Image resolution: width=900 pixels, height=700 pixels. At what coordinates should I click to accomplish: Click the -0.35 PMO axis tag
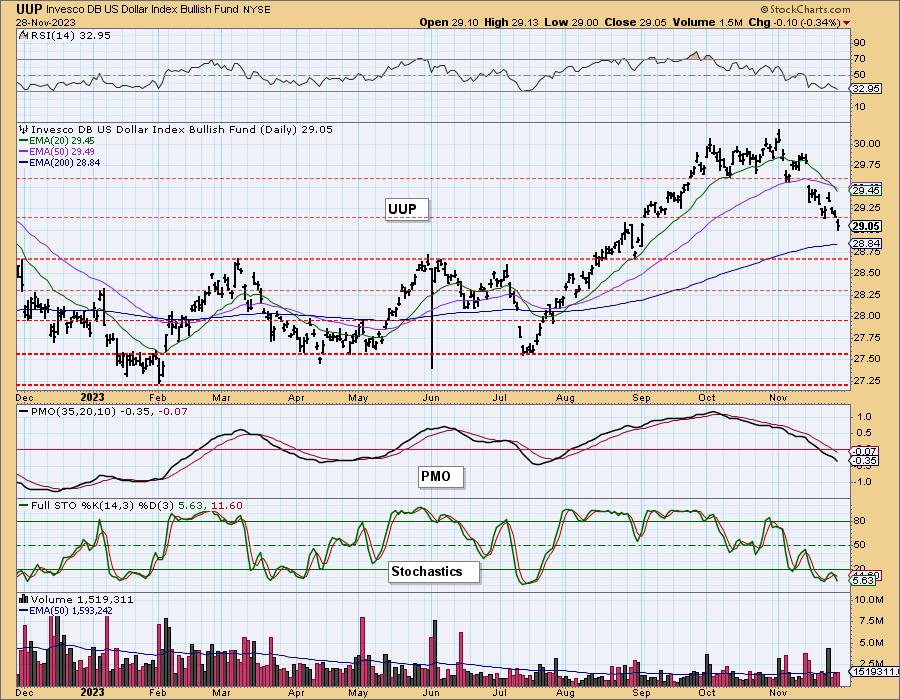coord(865,461)
